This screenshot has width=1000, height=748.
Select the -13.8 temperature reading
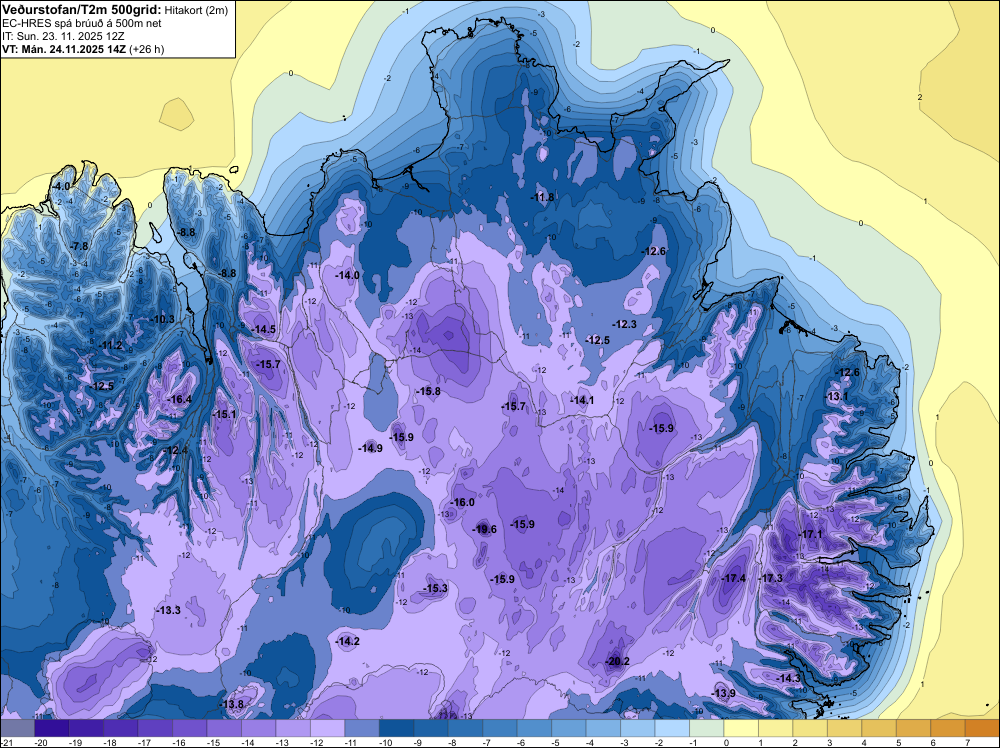(232, 705)
